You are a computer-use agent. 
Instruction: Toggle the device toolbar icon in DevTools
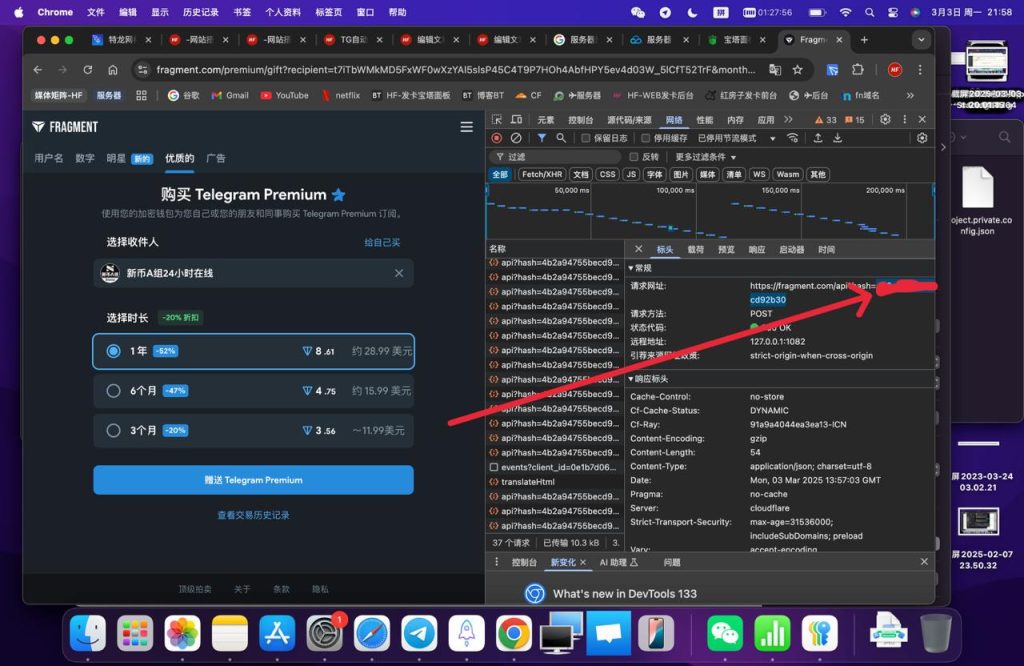coord(516,120)
